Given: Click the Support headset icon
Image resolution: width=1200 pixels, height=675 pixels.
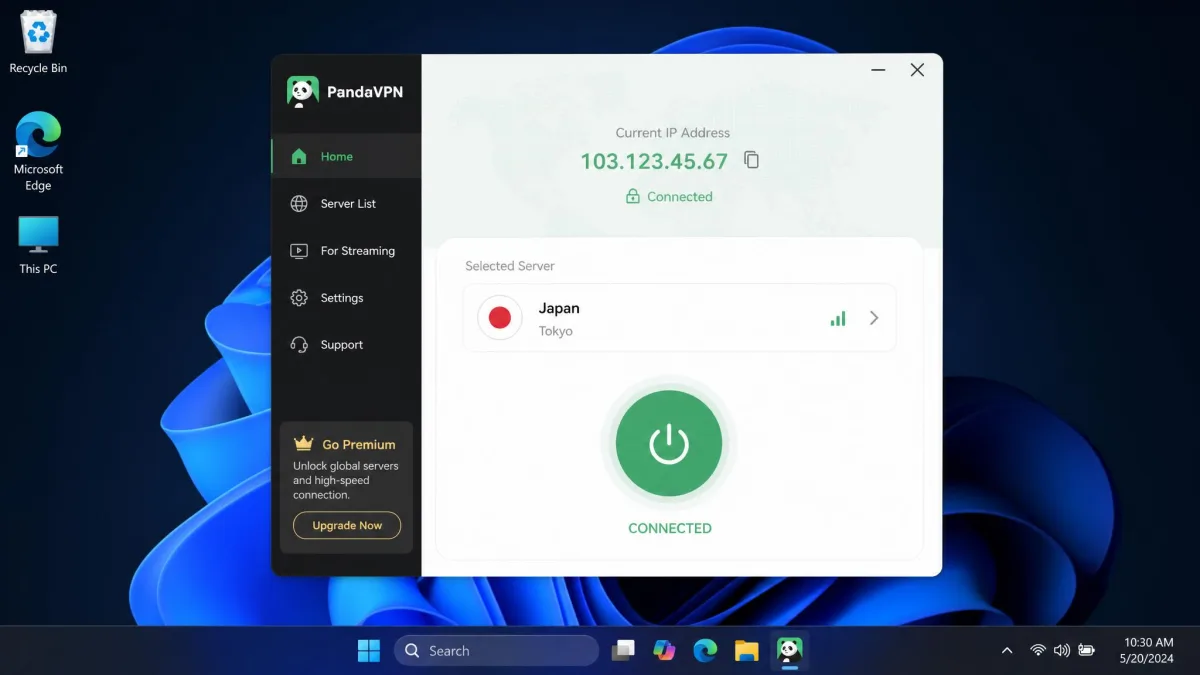Looking at the screenshot, I should (299, 345).
